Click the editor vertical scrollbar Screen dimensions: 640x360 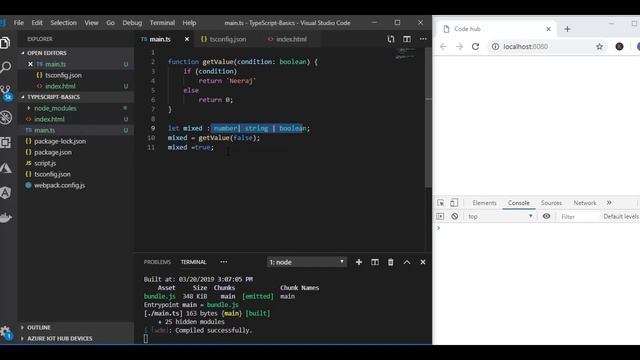tap(428, 118)
